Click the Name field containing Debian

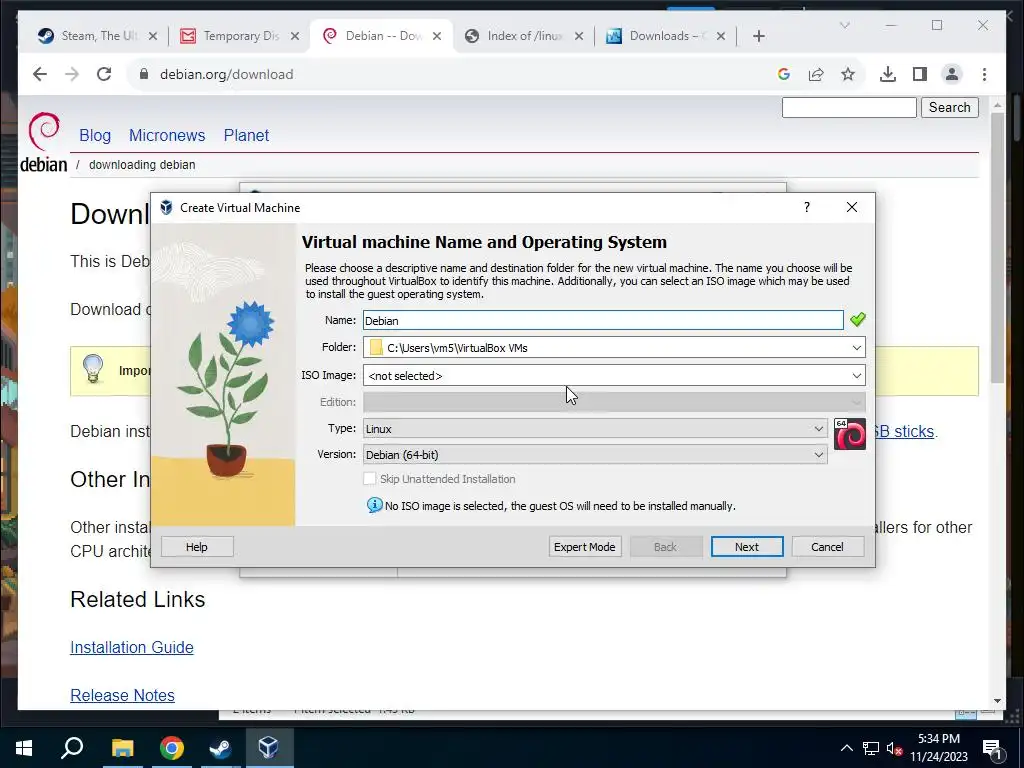tap(603, 320)
